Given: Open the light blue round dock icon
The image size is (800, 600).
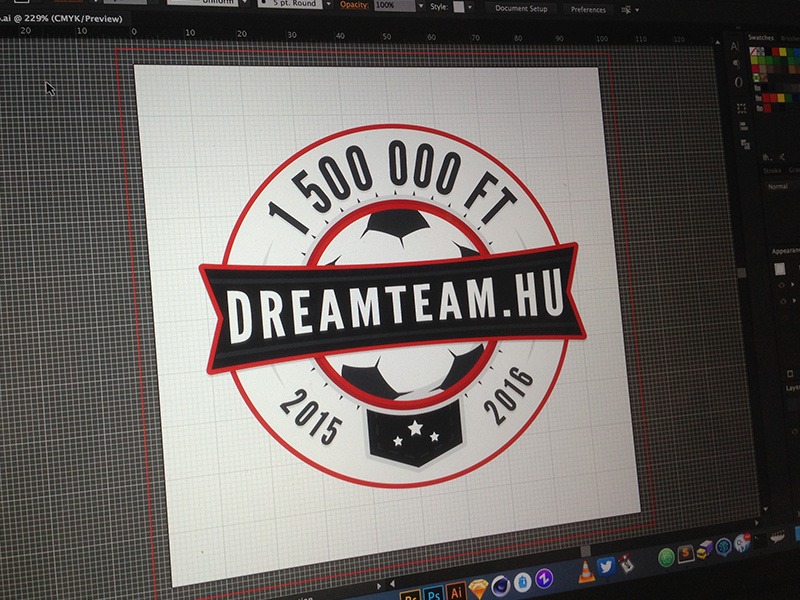Looking at the screenshot, I should (x=522, y=582).
